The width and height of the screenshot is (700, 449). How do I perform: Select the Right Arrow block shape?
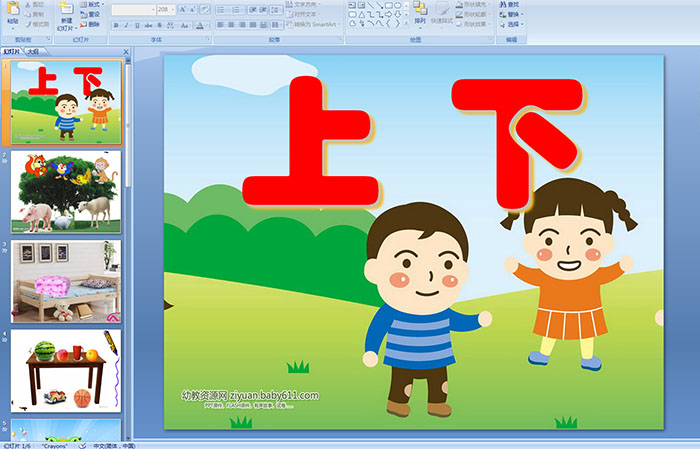point(388,14)
